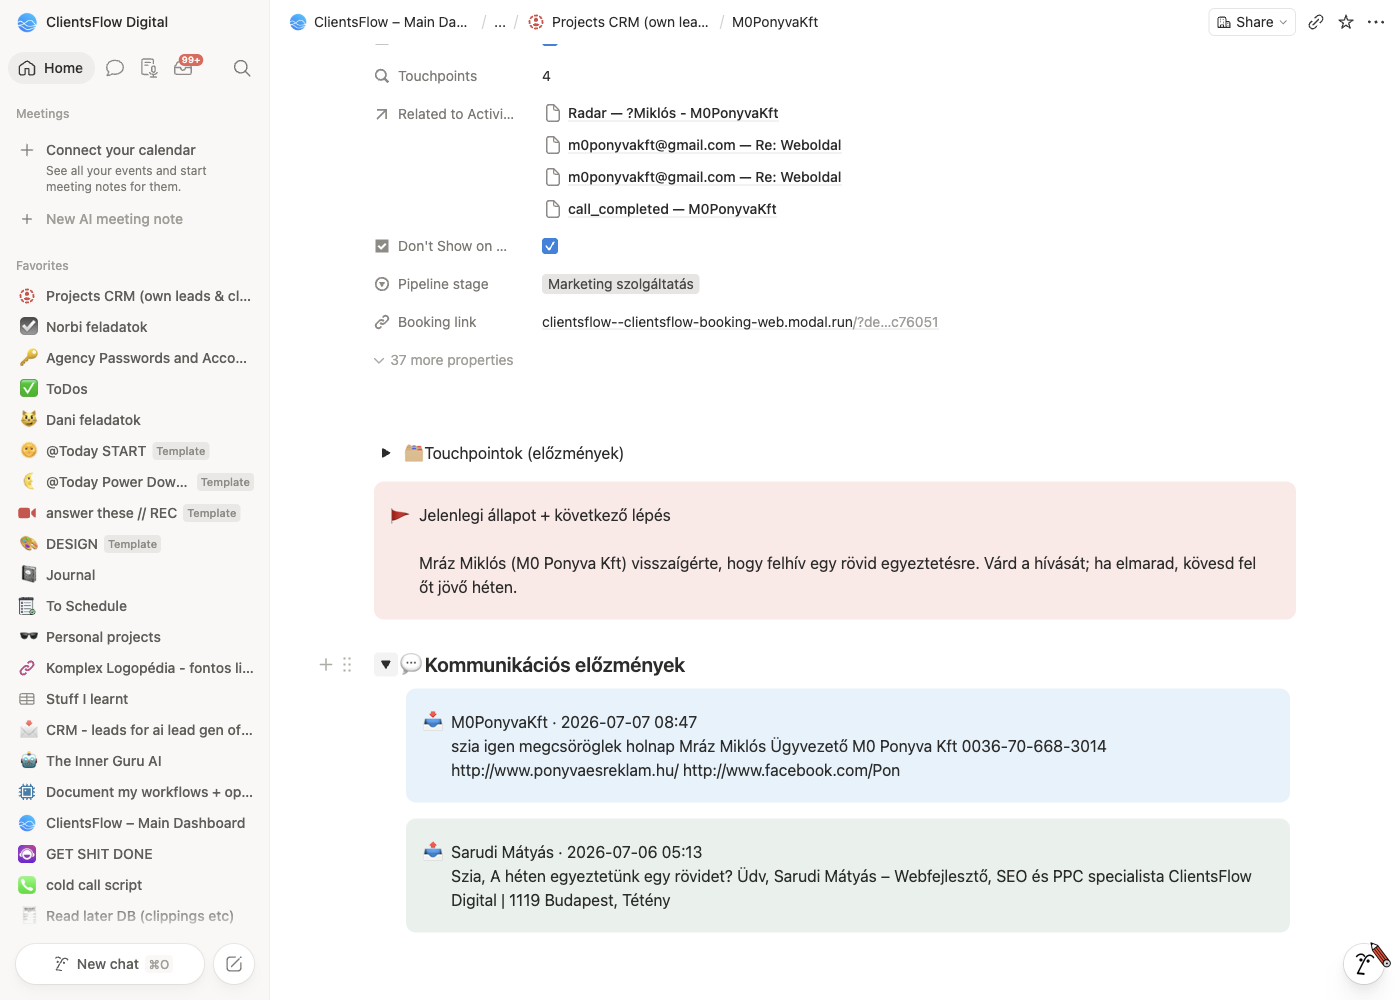Click the phone icon of cold call script
1400x1000 pixels.
pos(28,885)
